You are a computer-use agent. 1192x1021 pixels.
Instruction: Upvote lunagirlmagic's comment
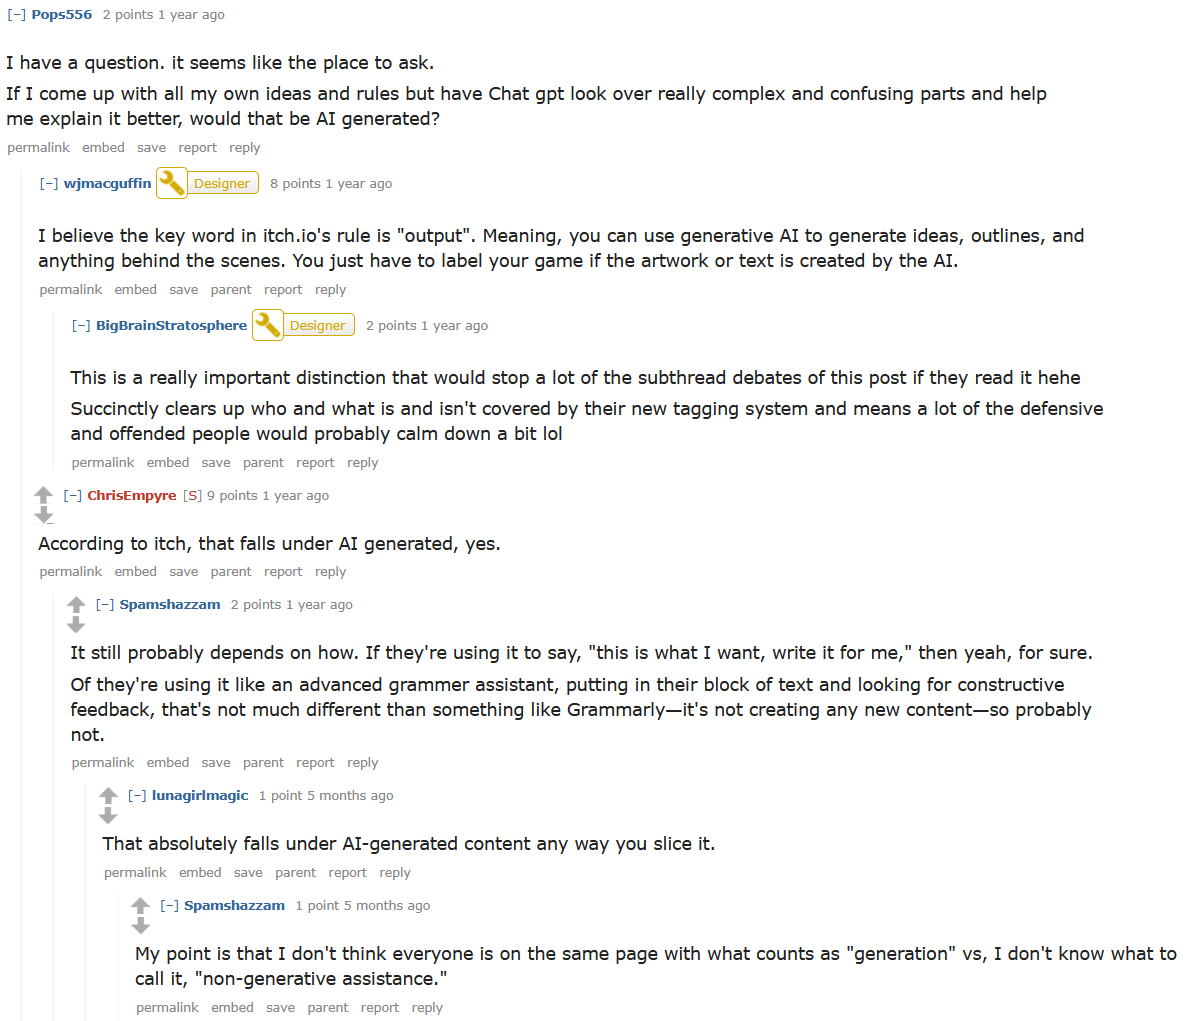pyautogui.click(x=108, y=795)
